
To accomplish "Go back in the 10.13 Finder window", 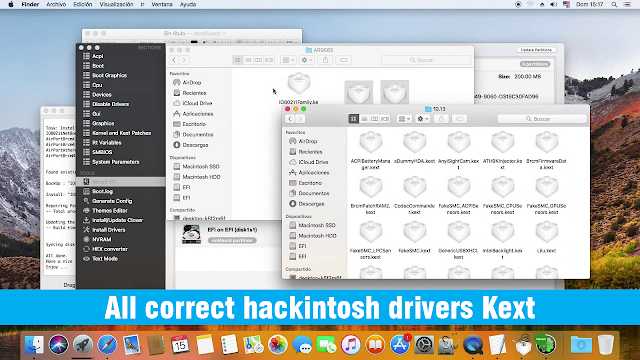I will [x=290, y=119].
